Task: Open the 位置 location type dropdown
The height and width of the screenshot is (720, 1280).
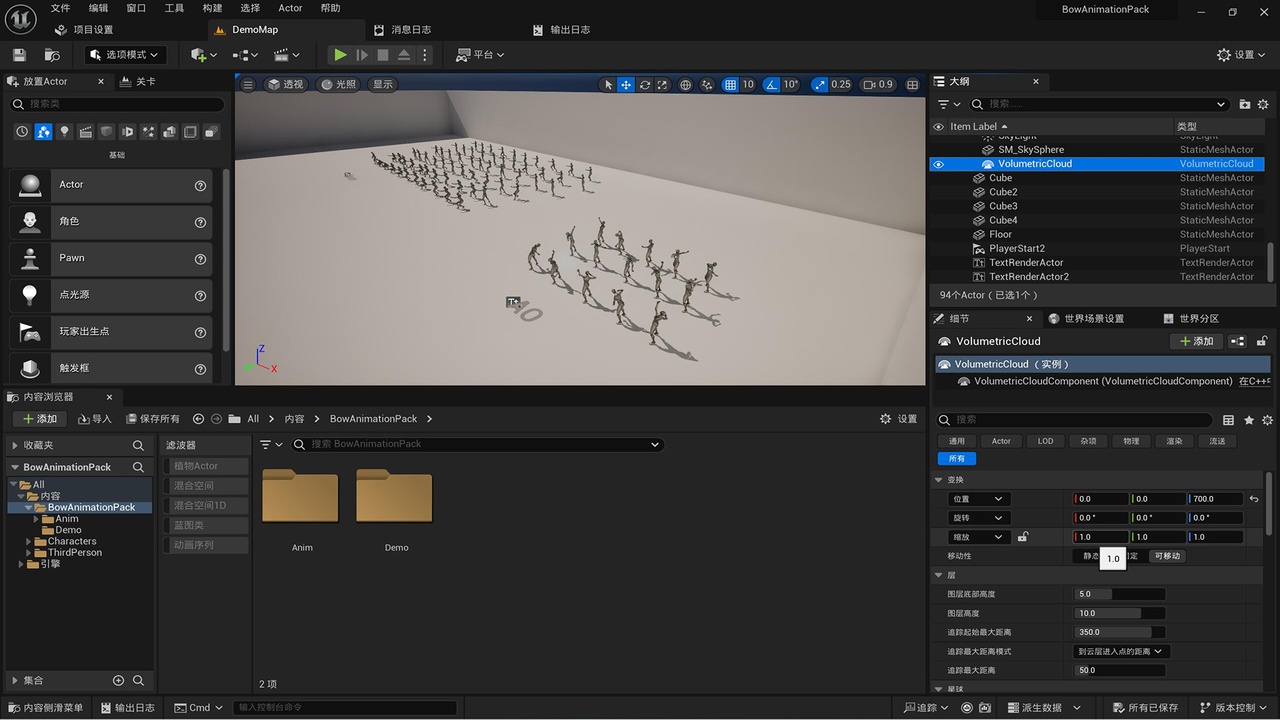Action: point(979,499)
